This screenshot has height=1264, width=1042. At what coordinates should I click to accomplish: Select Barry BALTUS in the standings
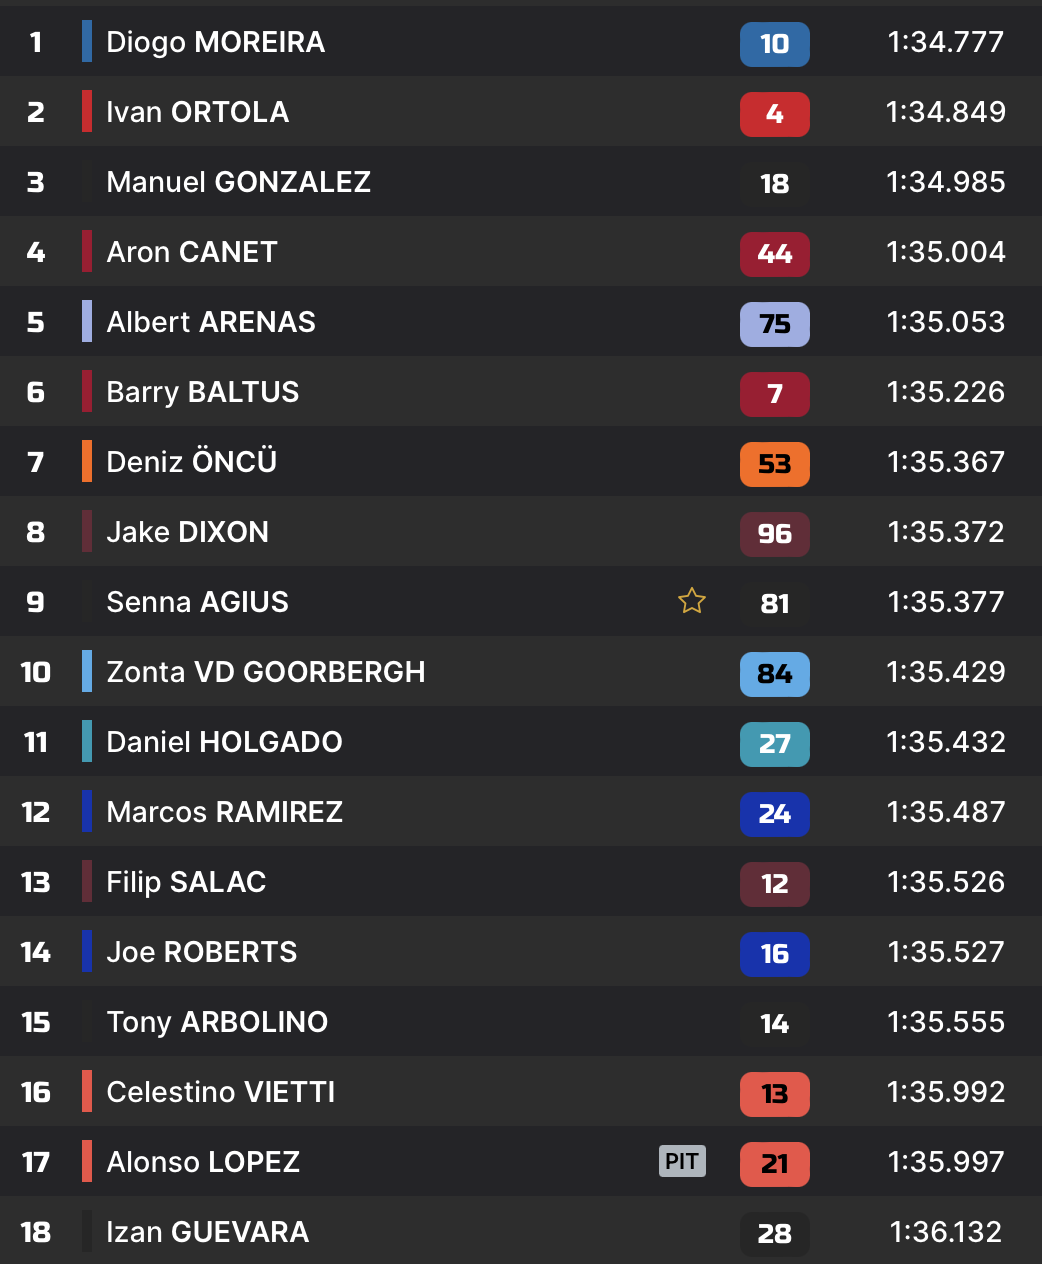coord(202,392)
